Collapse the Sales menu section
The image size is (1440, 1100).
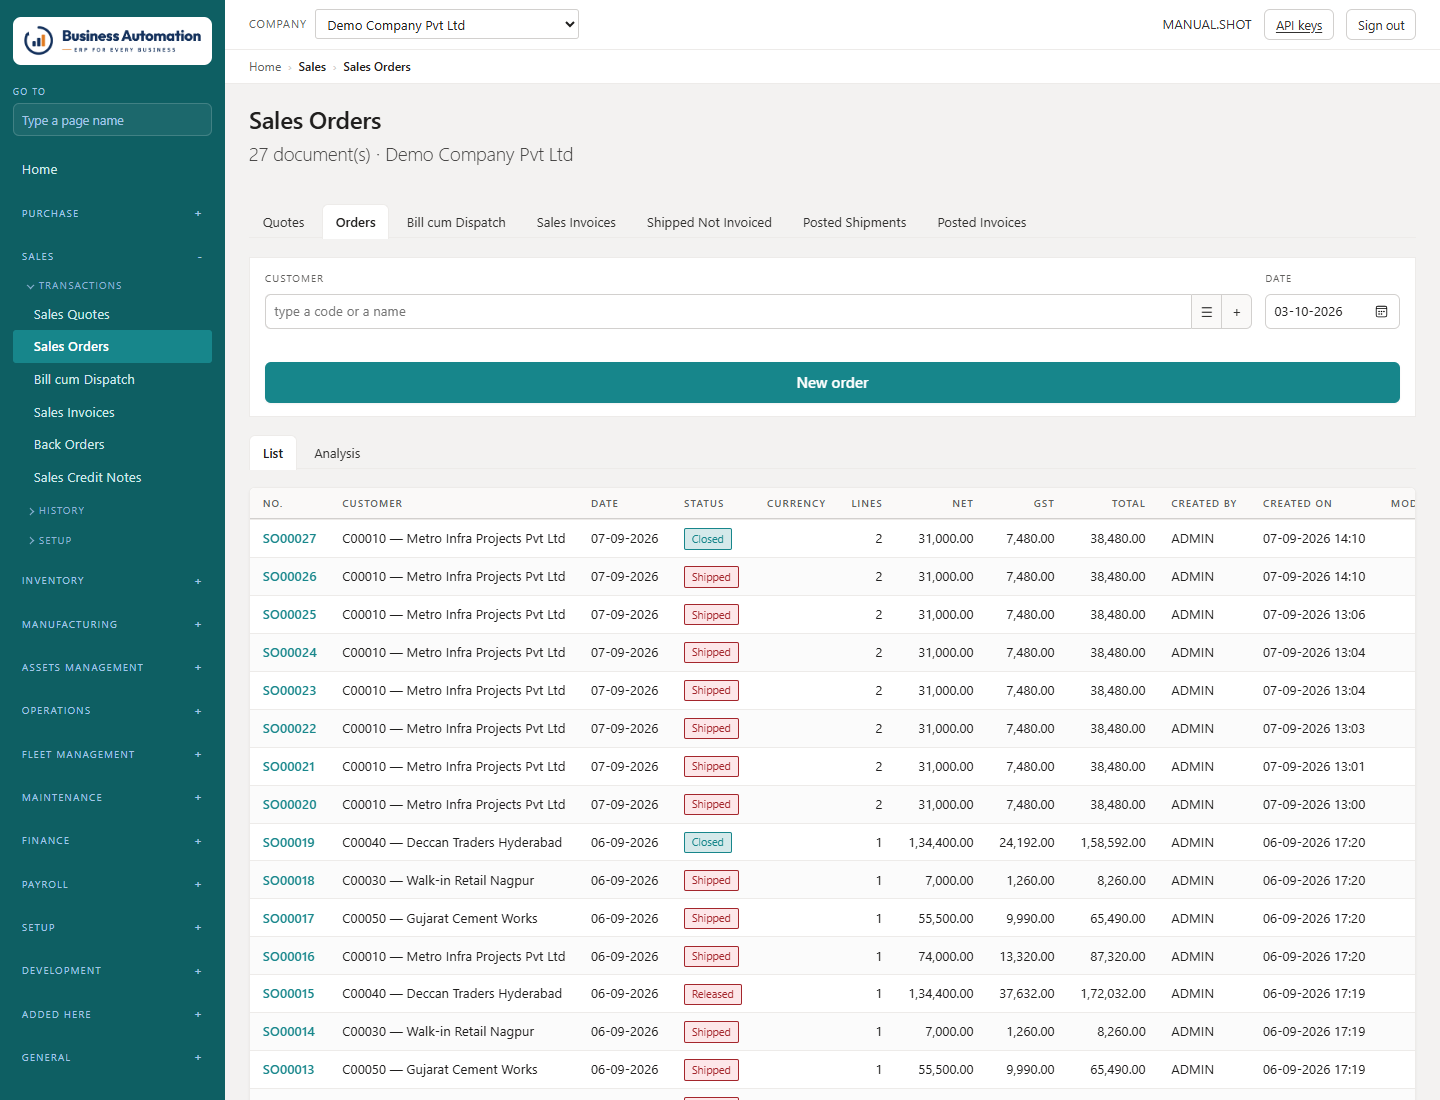112,257
